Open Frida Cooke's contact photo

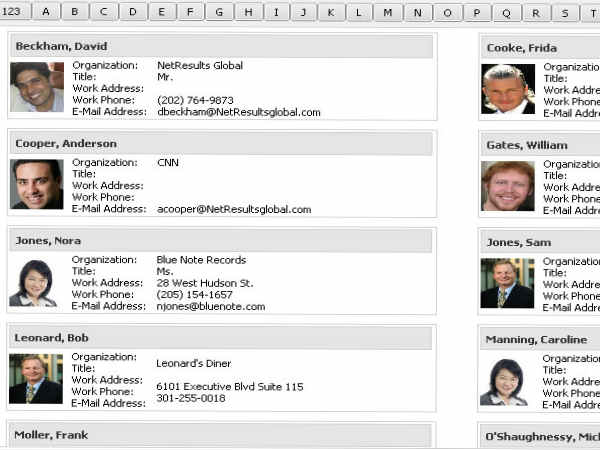(x=508, y=89)
